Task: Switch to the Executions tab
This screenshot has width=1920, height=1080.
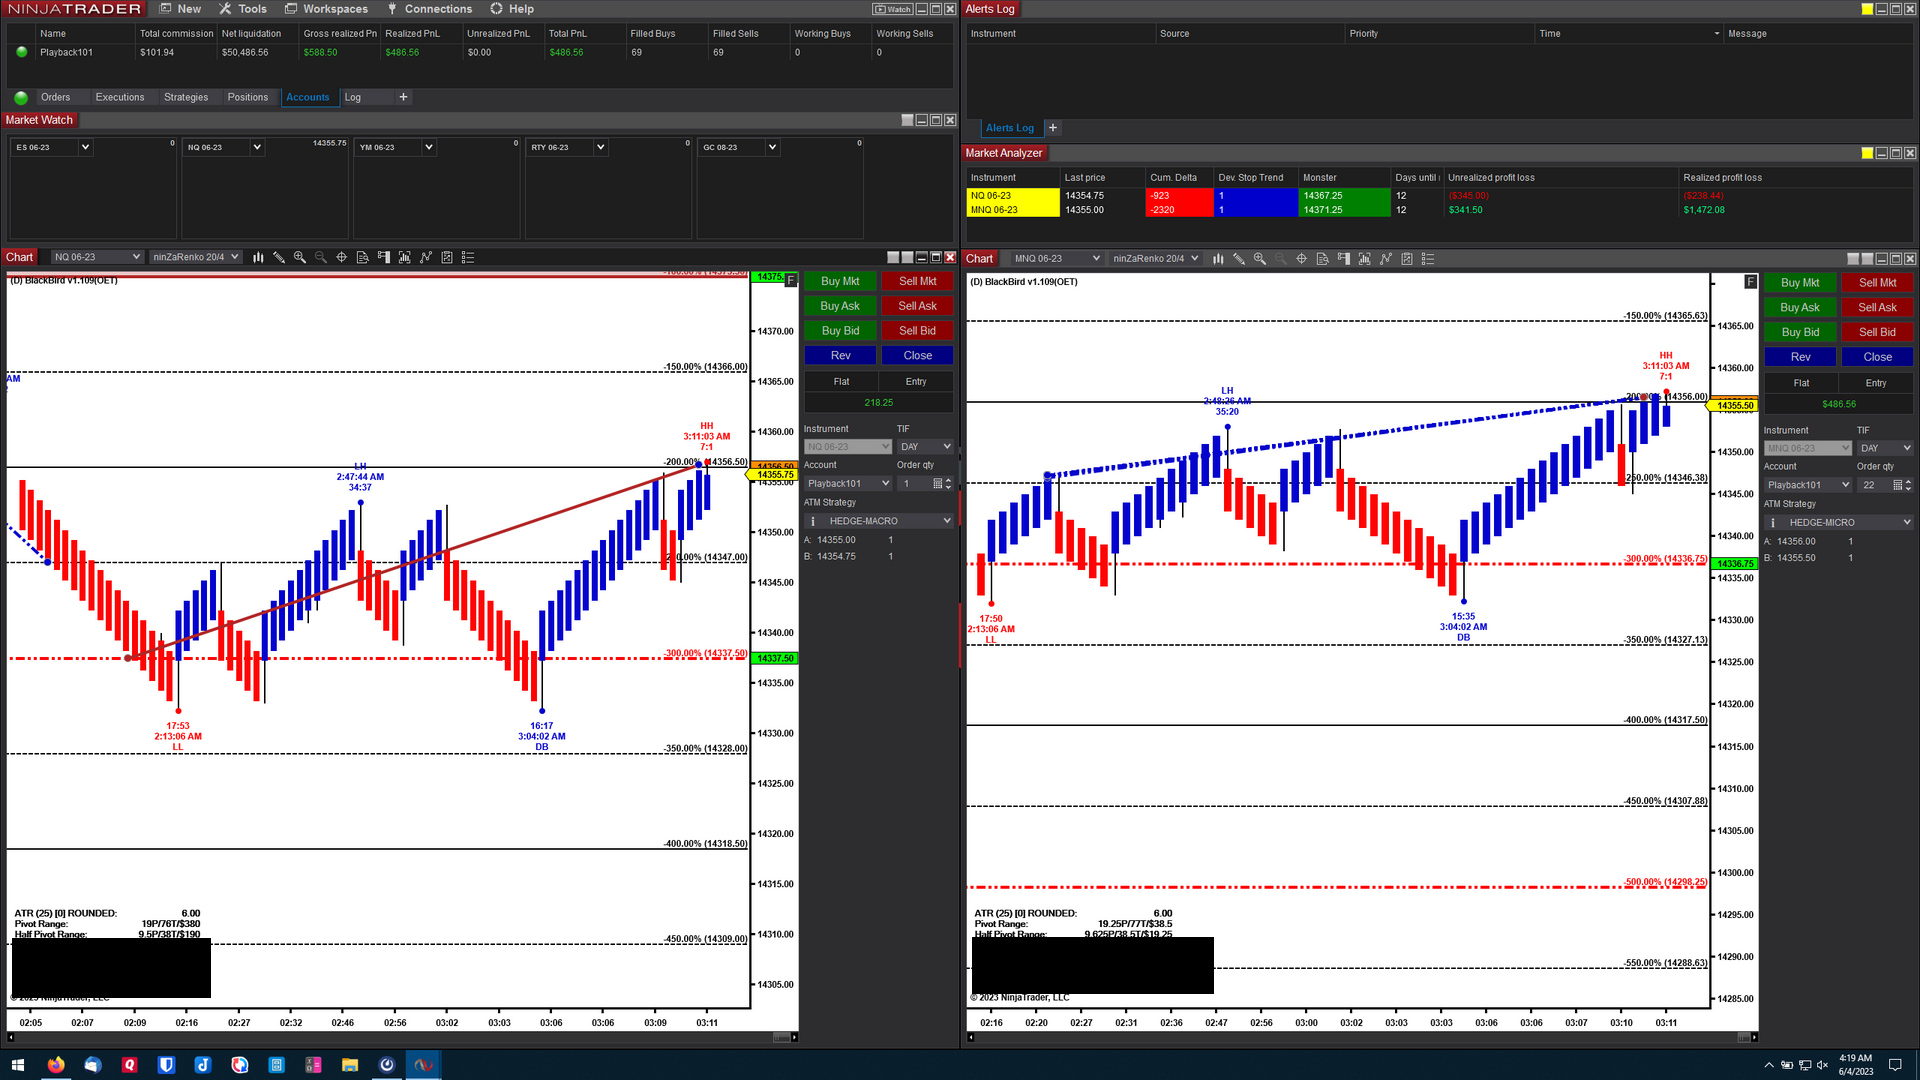Action: tap(120, 97)
